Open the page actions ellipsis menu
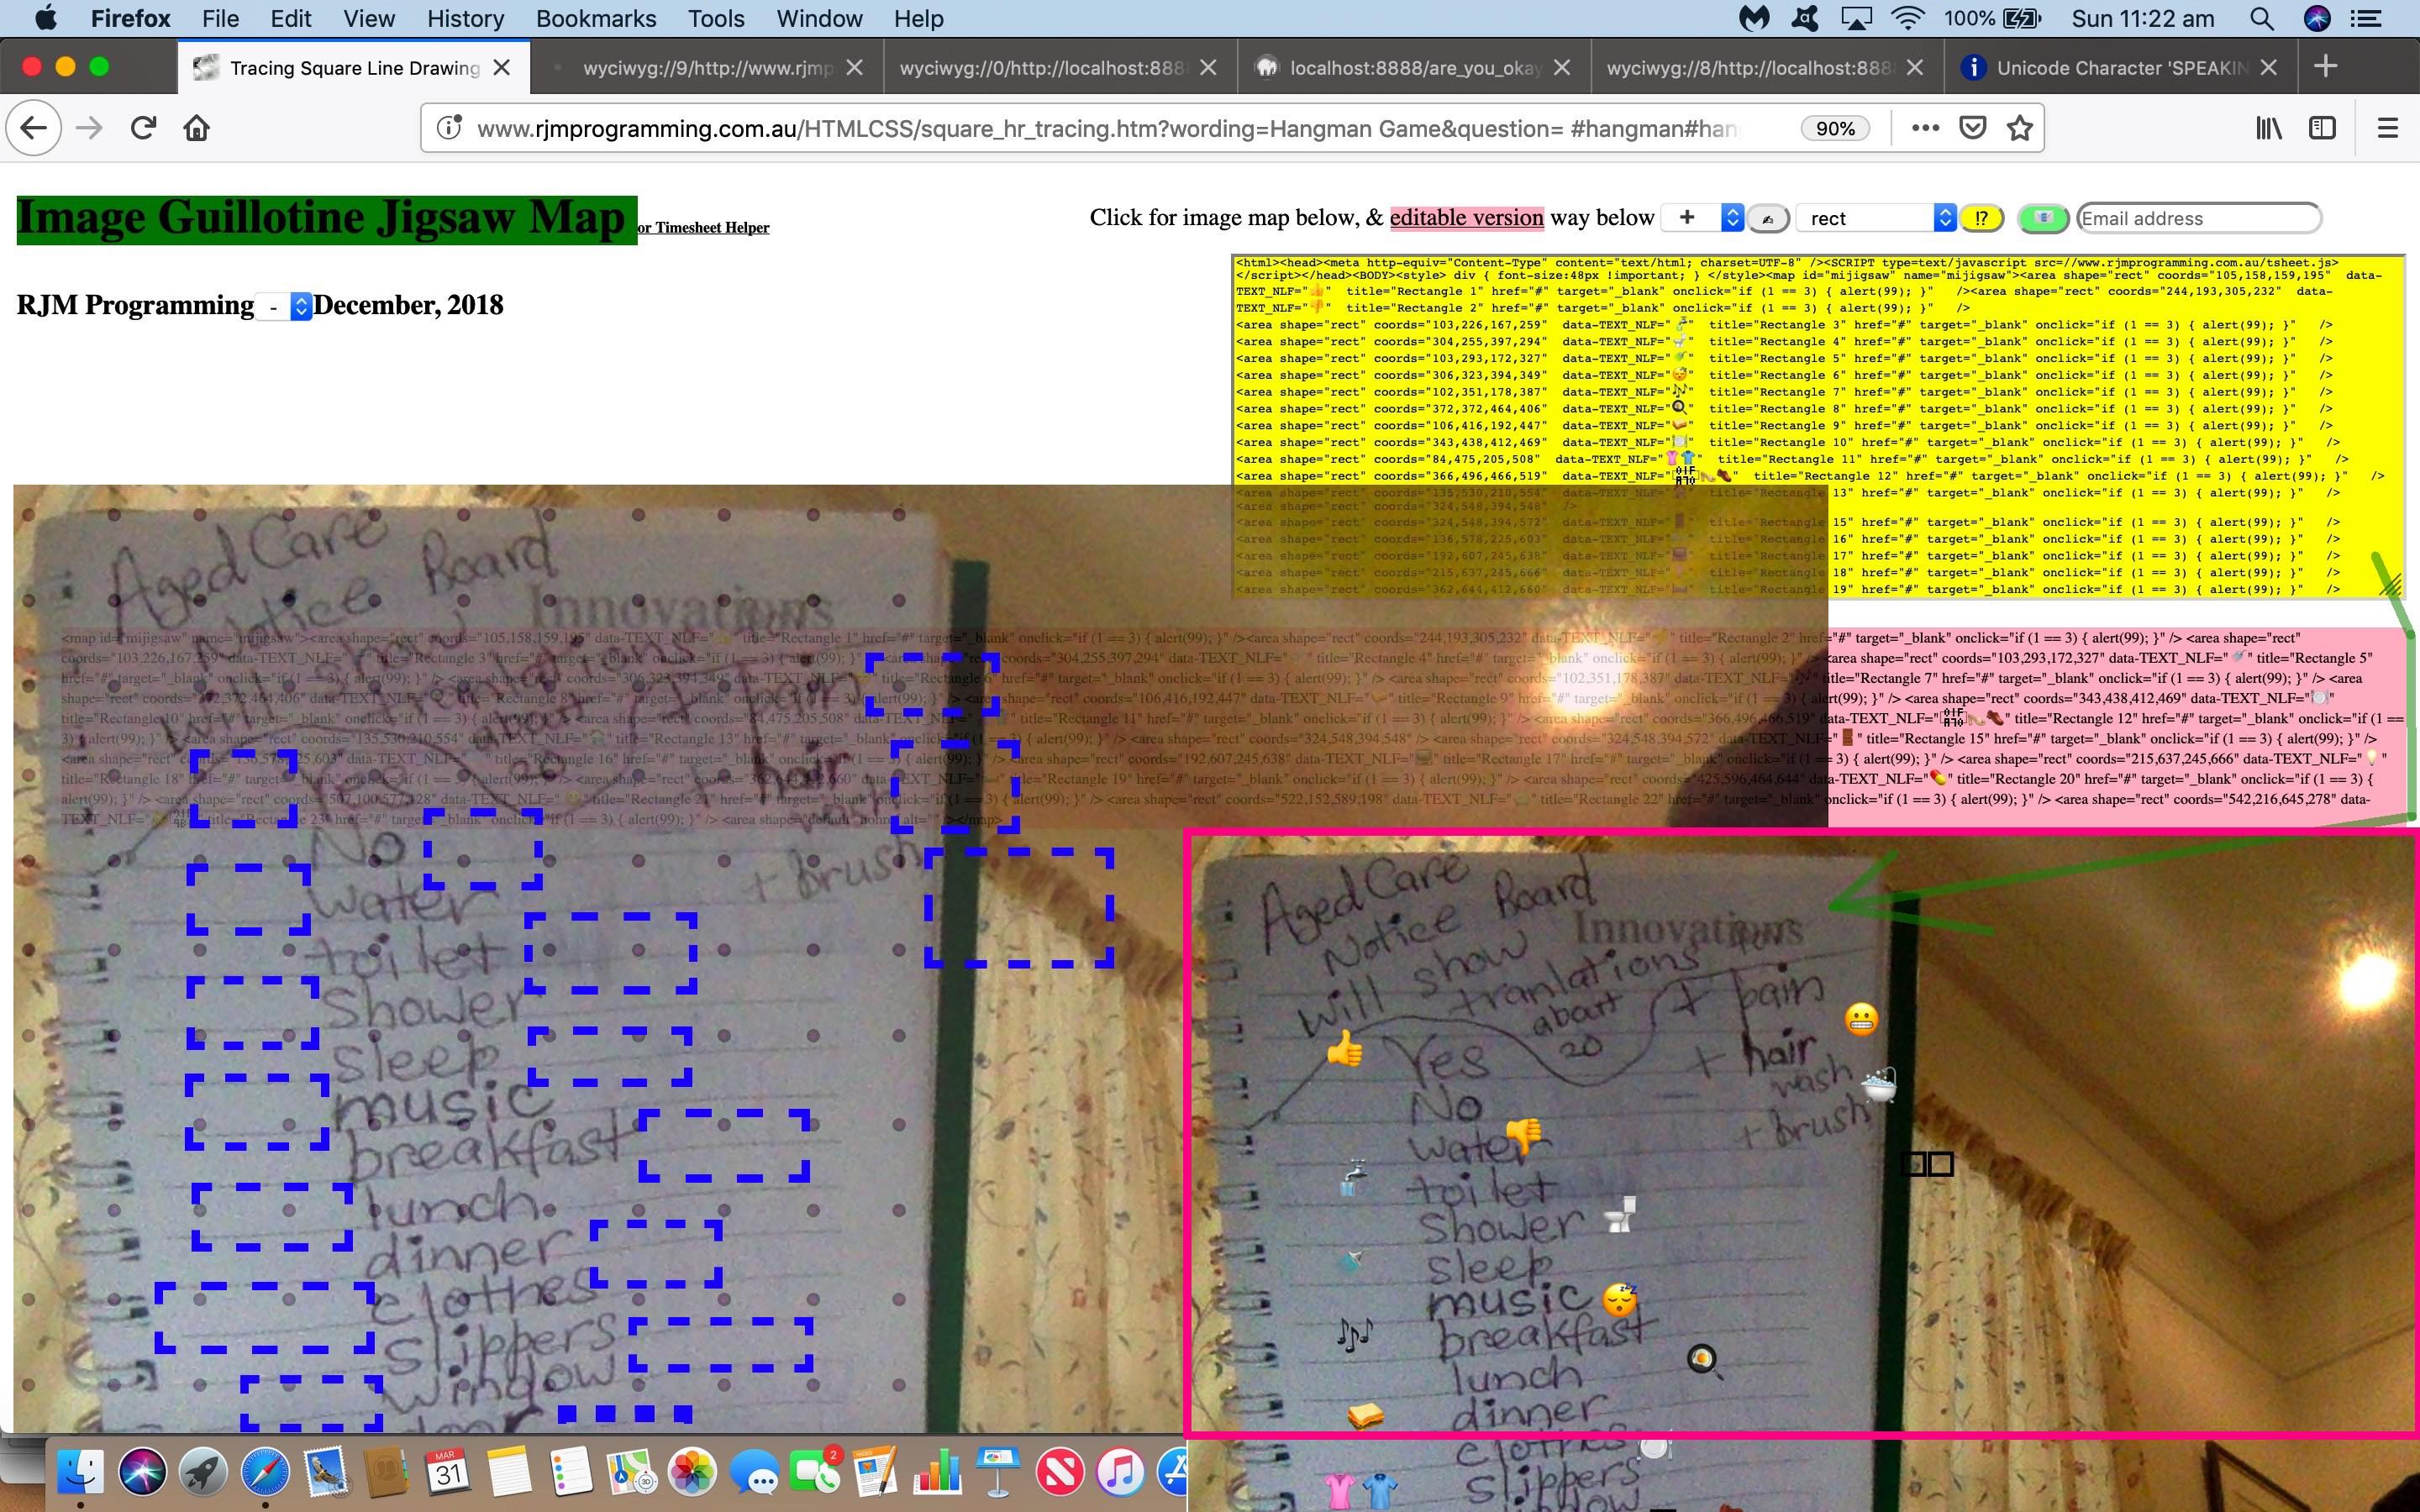This screenshot has width=2420, height=1512. pyautogui.click(x=1925, y=128)
